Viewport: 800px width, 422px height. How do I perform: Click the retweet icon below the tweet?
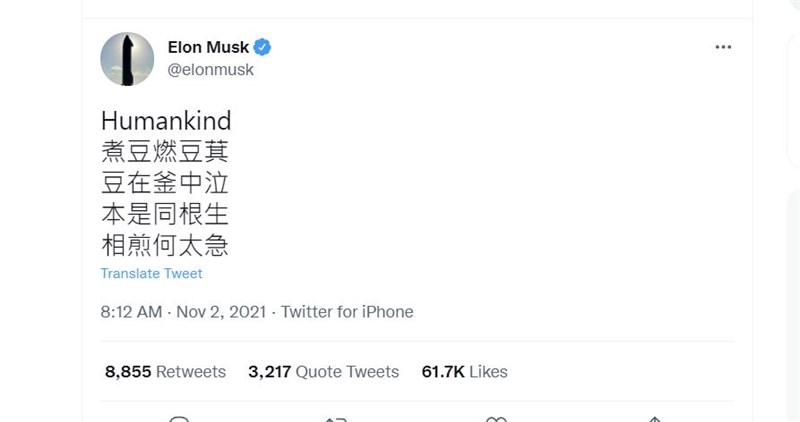[x=337, y=418]
